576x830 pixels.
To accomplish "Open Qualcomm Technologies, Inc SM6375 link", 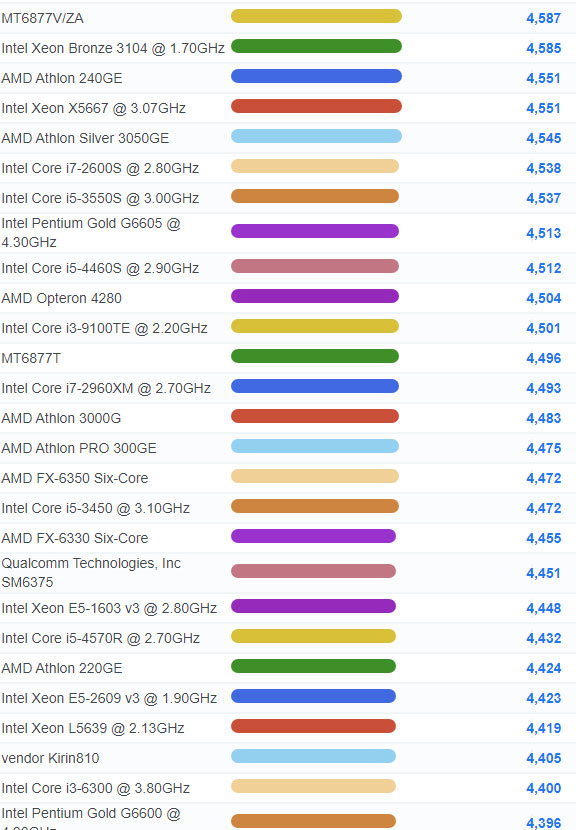I will point(91,573).
